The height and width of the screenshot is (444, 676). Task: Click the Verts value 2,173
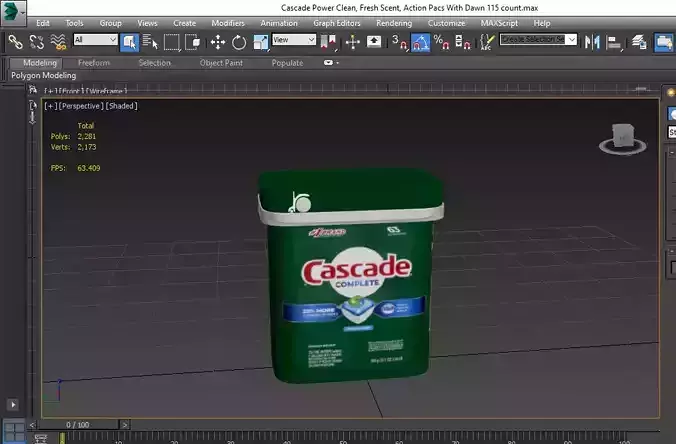(87, 147)
